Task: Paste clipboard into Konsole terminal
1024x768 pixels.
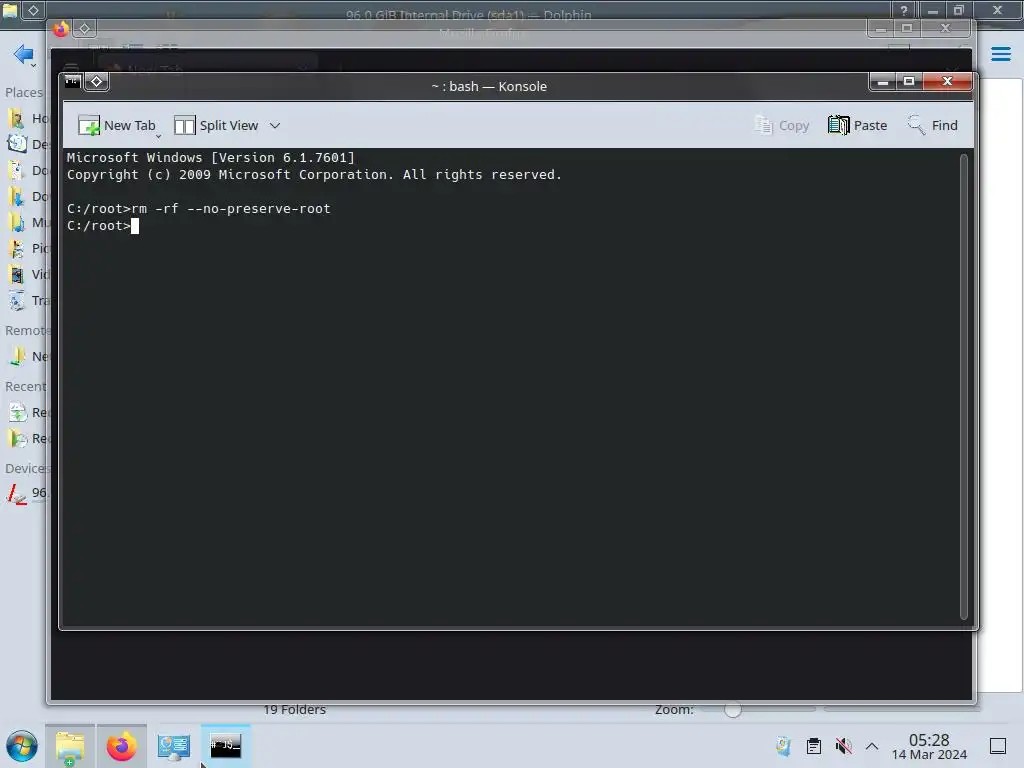Action: tap(857, 125)
